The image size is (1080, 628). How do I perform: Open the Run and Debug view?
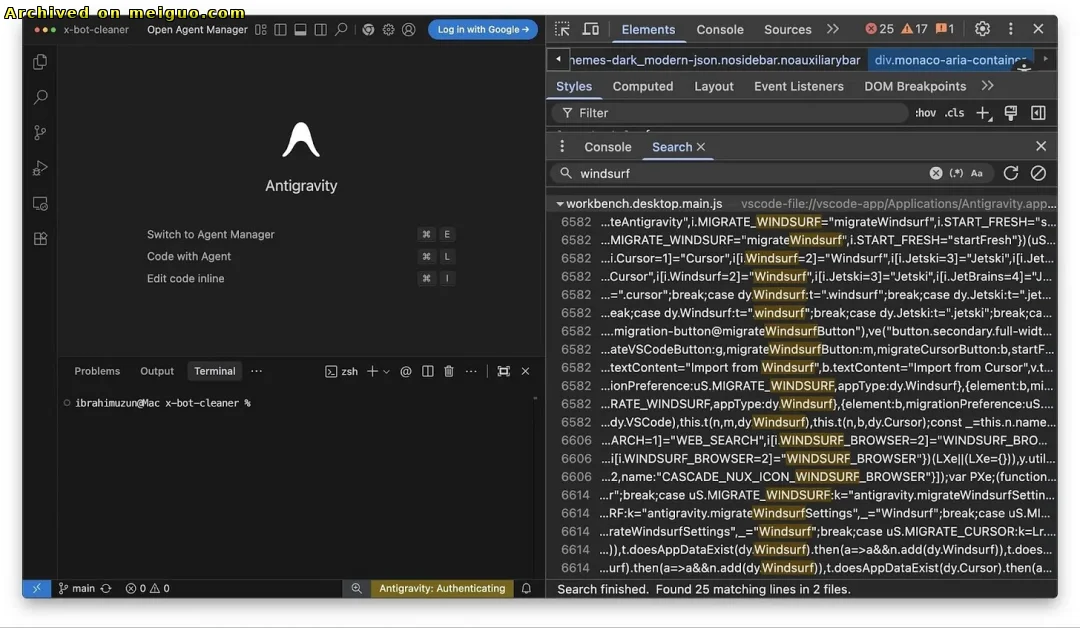coord(40,168)
